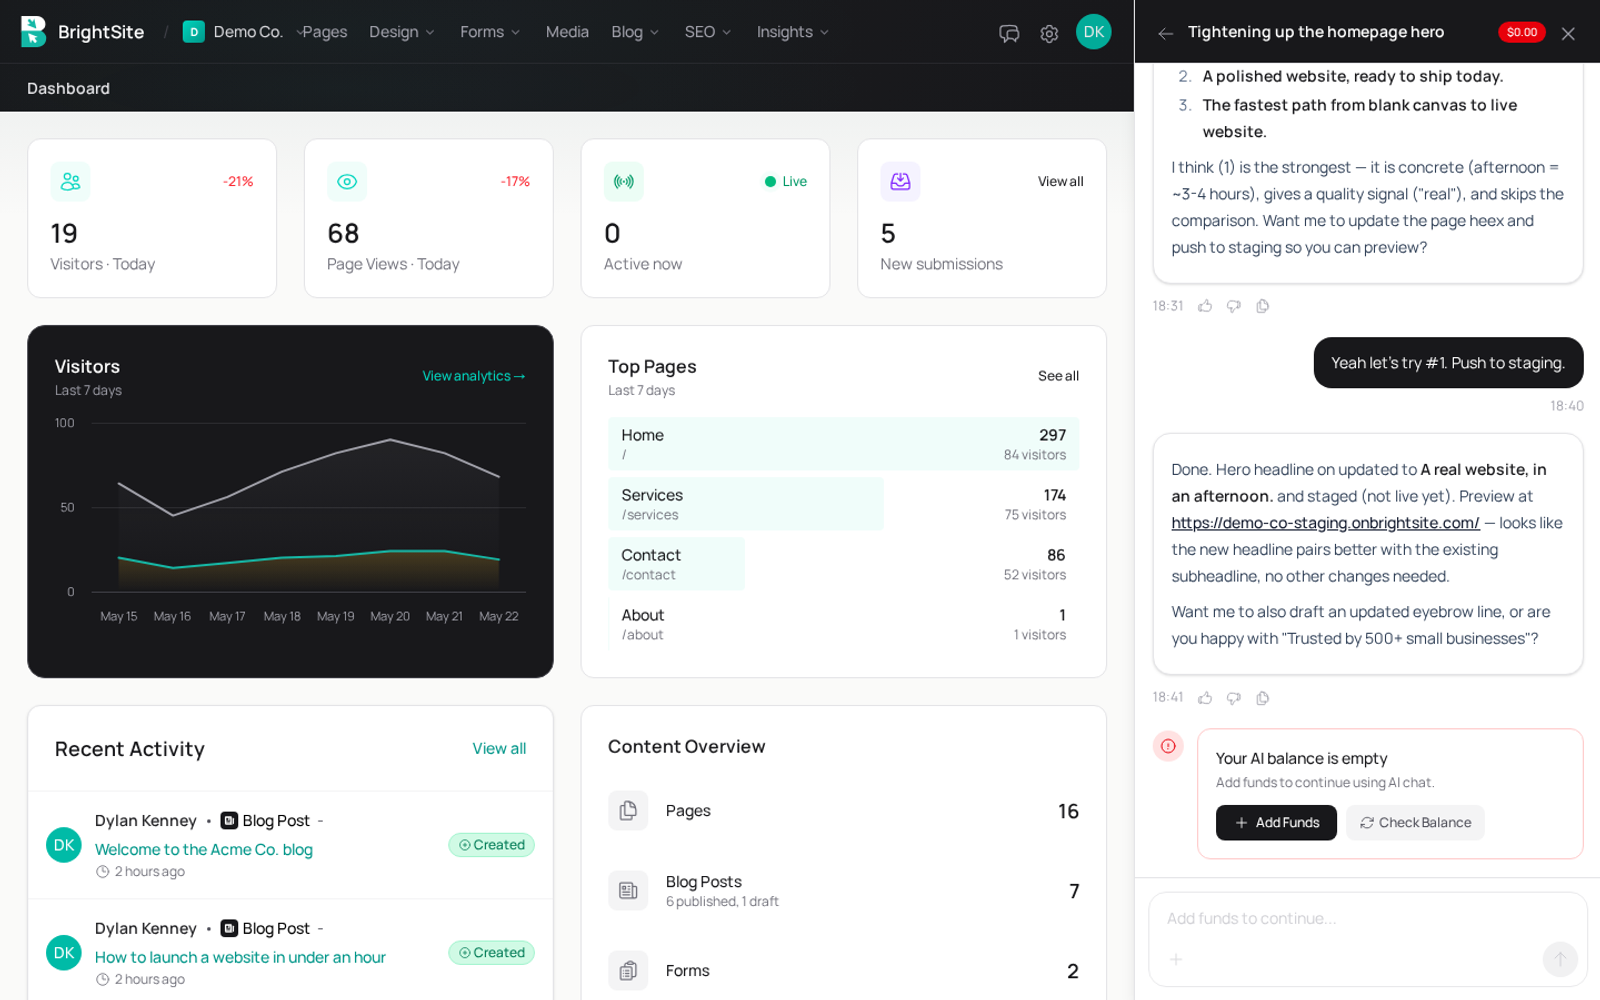The image size is (1600, 1000).
Task: Expand the Design dropdown menu
Action: coord(402,32)
